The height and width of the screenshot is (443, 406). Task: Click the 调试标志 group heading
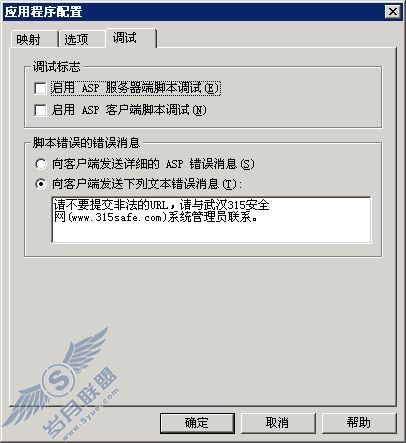[57, 67]
